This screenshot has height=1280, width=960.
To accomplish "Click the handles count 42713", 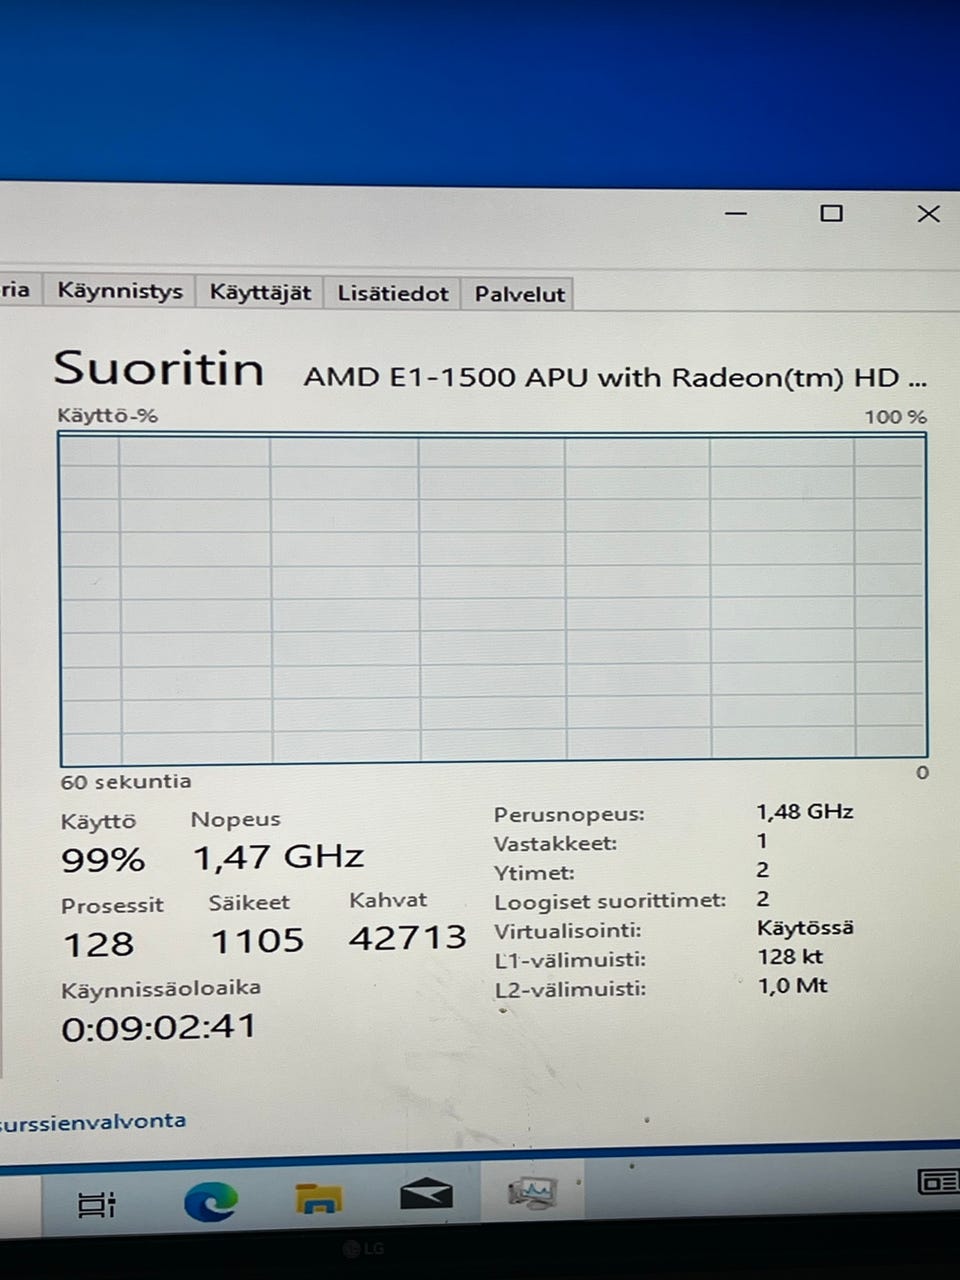I will point(408,938).
